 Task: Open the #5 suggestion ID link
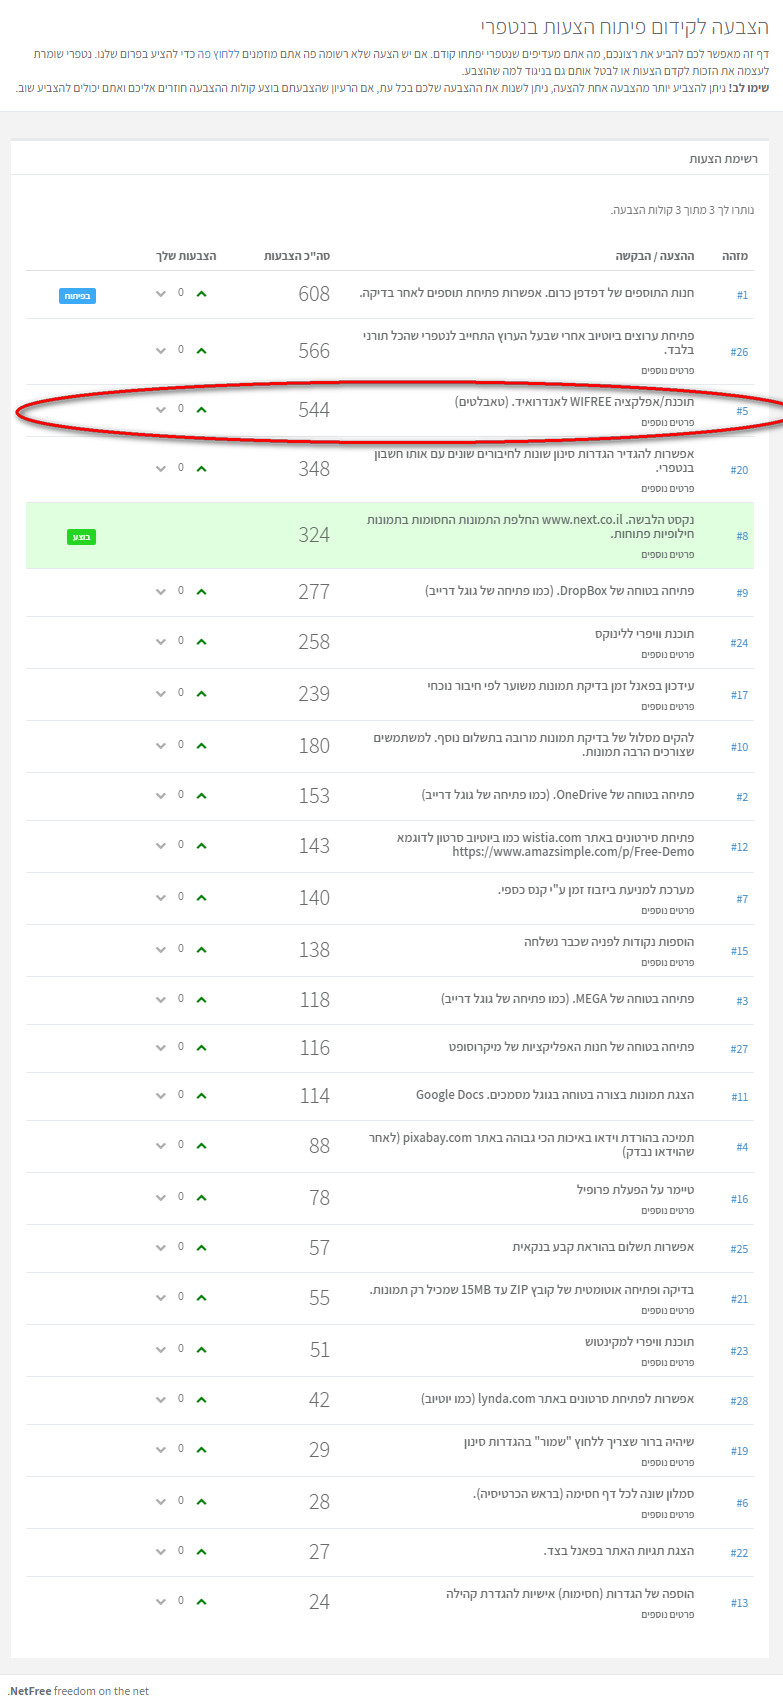pyautogui.click(x=742, y=411)
